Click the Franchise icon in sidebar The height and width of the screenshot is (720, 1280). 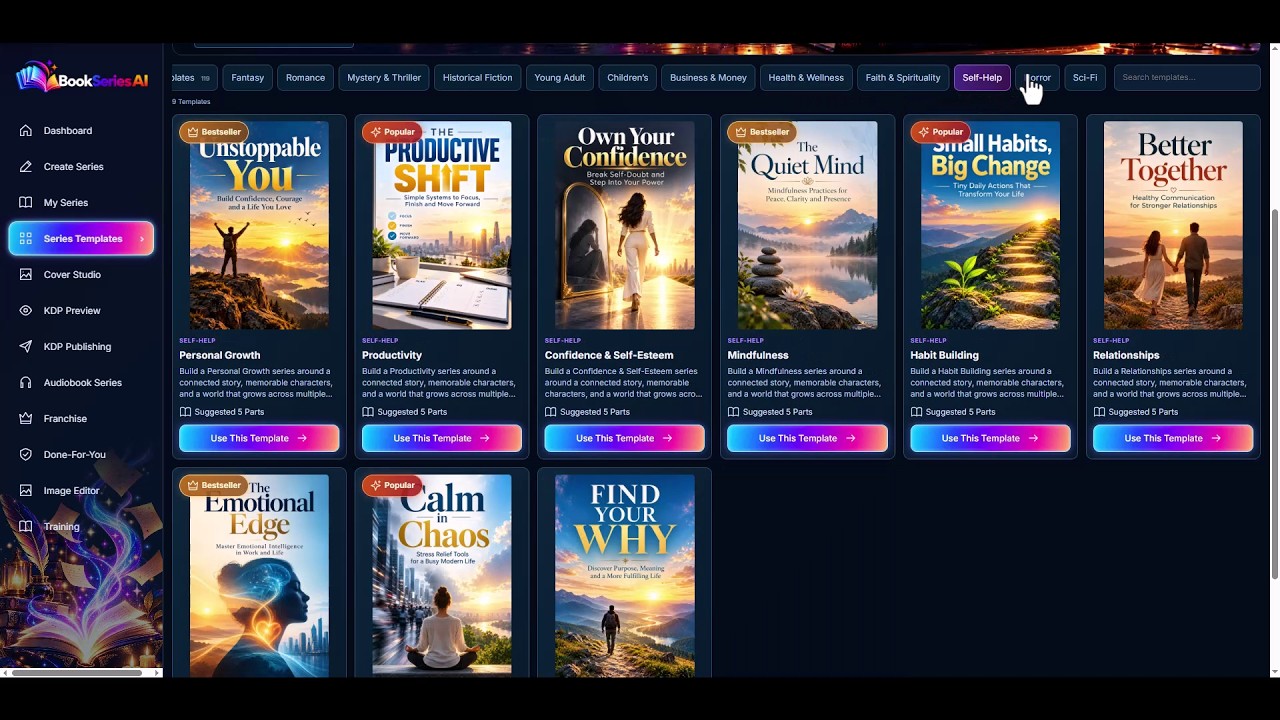pos(26,419)
